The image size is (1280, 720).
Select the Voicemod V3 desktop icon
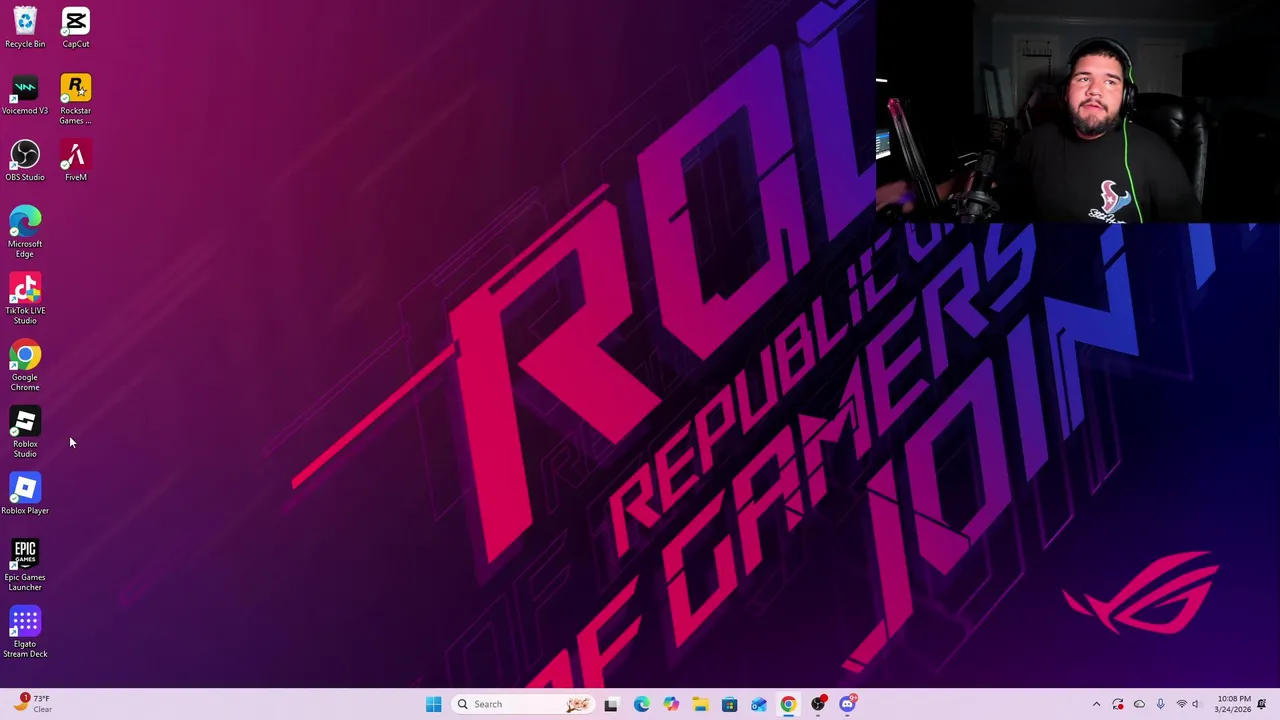[x=25, y=95]
